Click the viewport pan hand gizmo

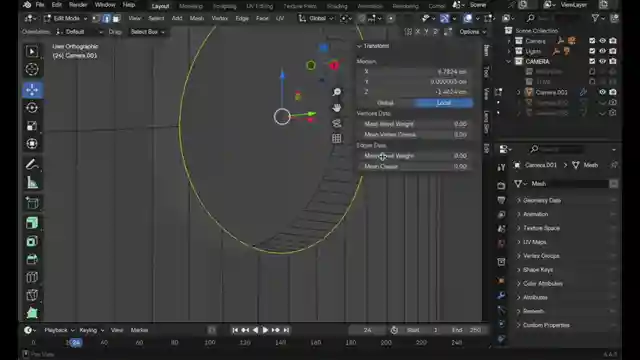[x=336, y=108]
